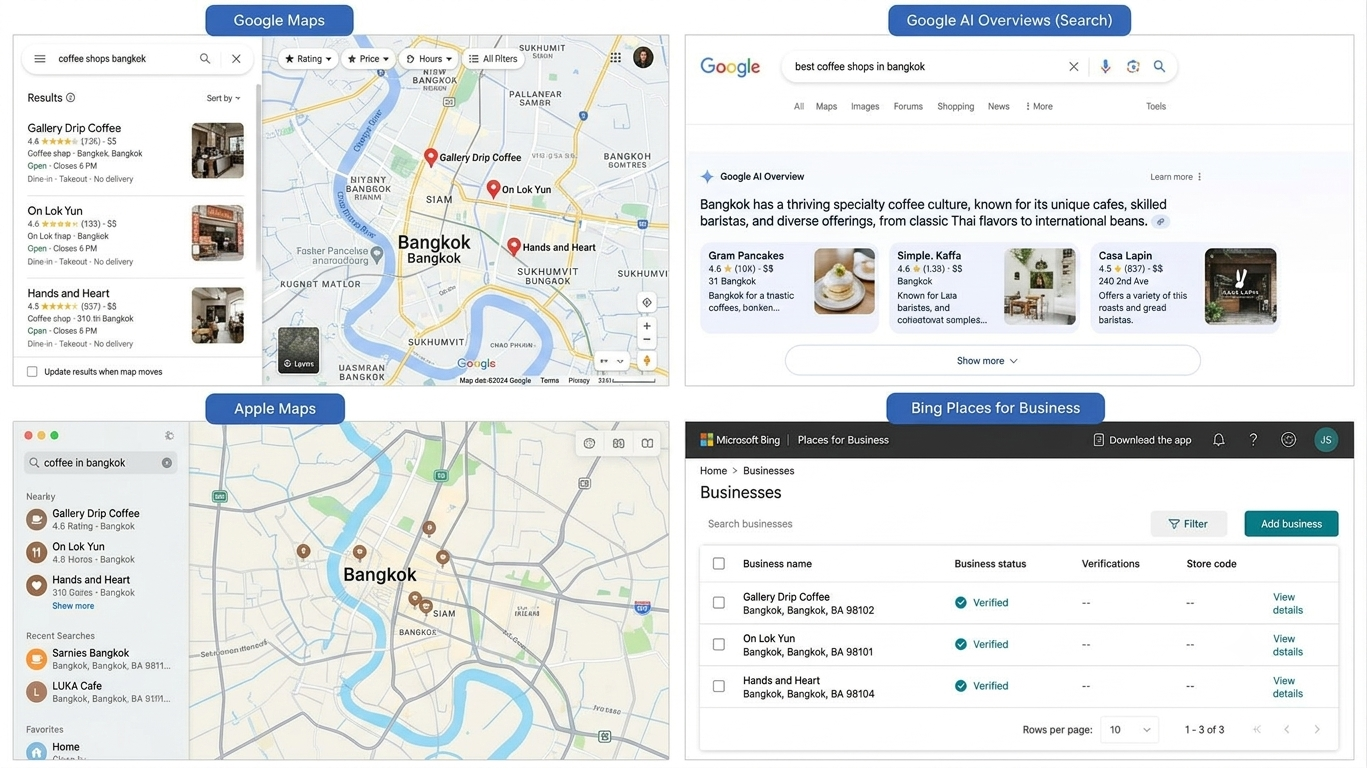This screenshot has width=1367, height=768.
Task: Open the Rows per page dropdown
Action: (x=1129, y=730)
